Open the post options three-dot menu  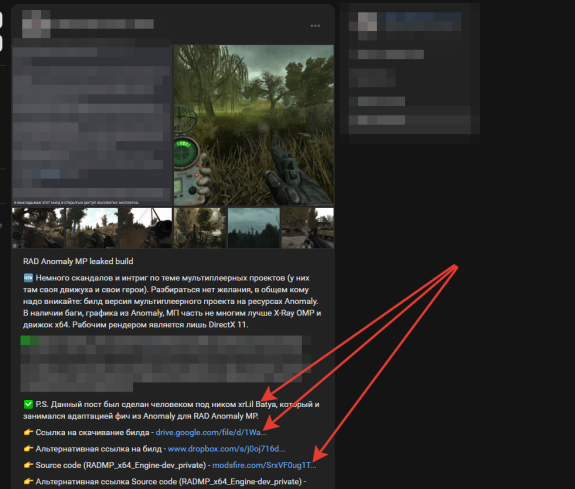click(x=315, y=26)
